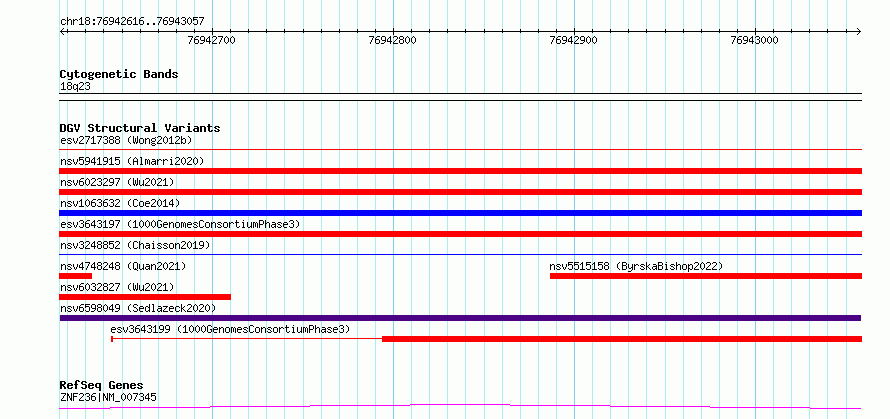Click the thin red esv2717388 variant line
Viewport: 890px width, 419px height.
tap(460, 150)
